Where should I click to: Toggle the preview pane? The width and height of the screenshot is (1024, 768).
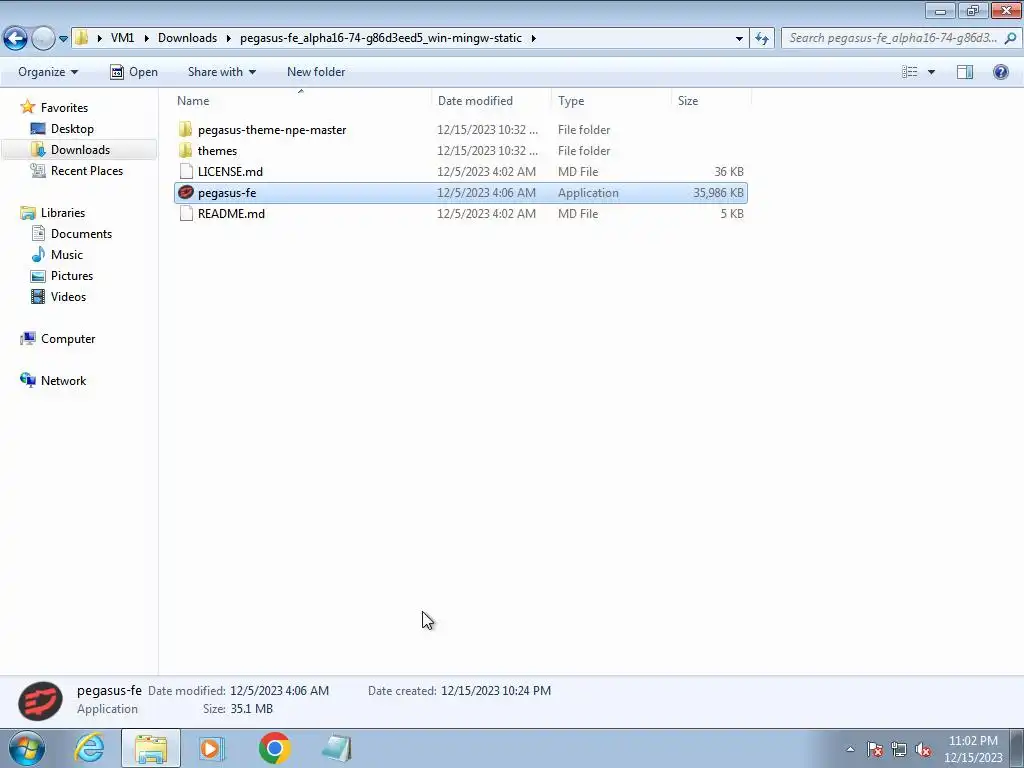(965, 72)
